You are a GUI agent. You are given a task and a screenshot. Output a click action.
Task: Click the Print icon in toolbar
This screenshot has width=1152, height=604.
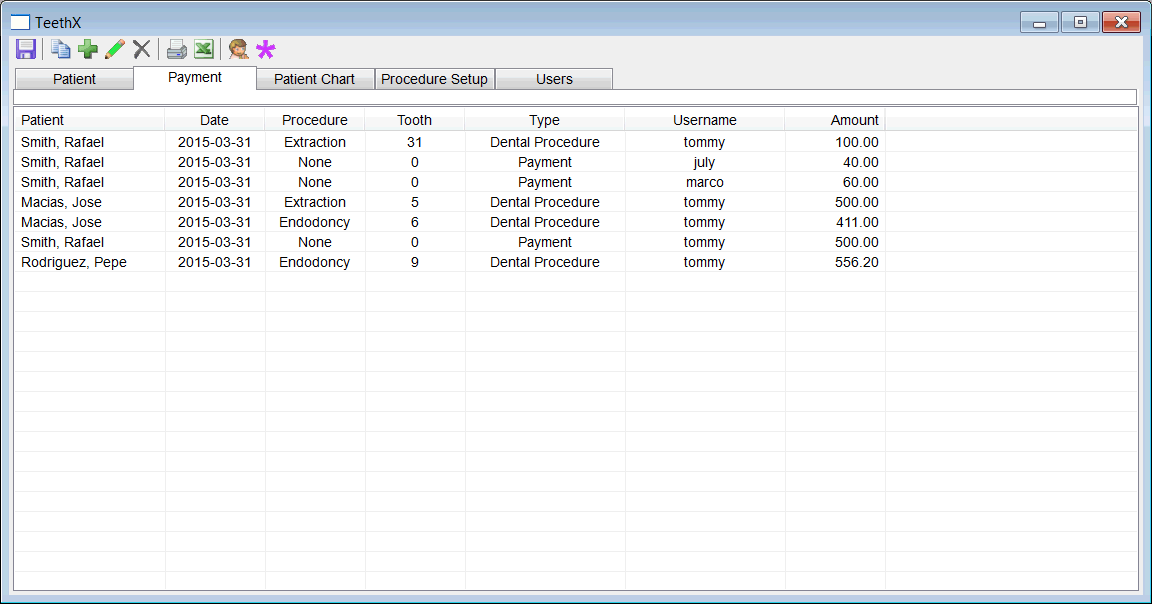pos(176,49)
